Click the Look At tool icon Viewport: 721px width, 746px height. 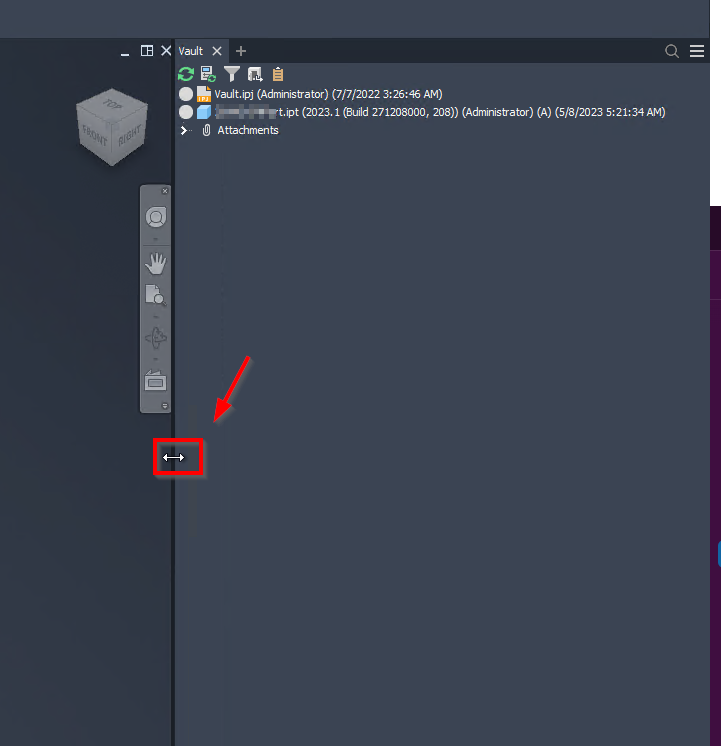[x=156, y=381]
